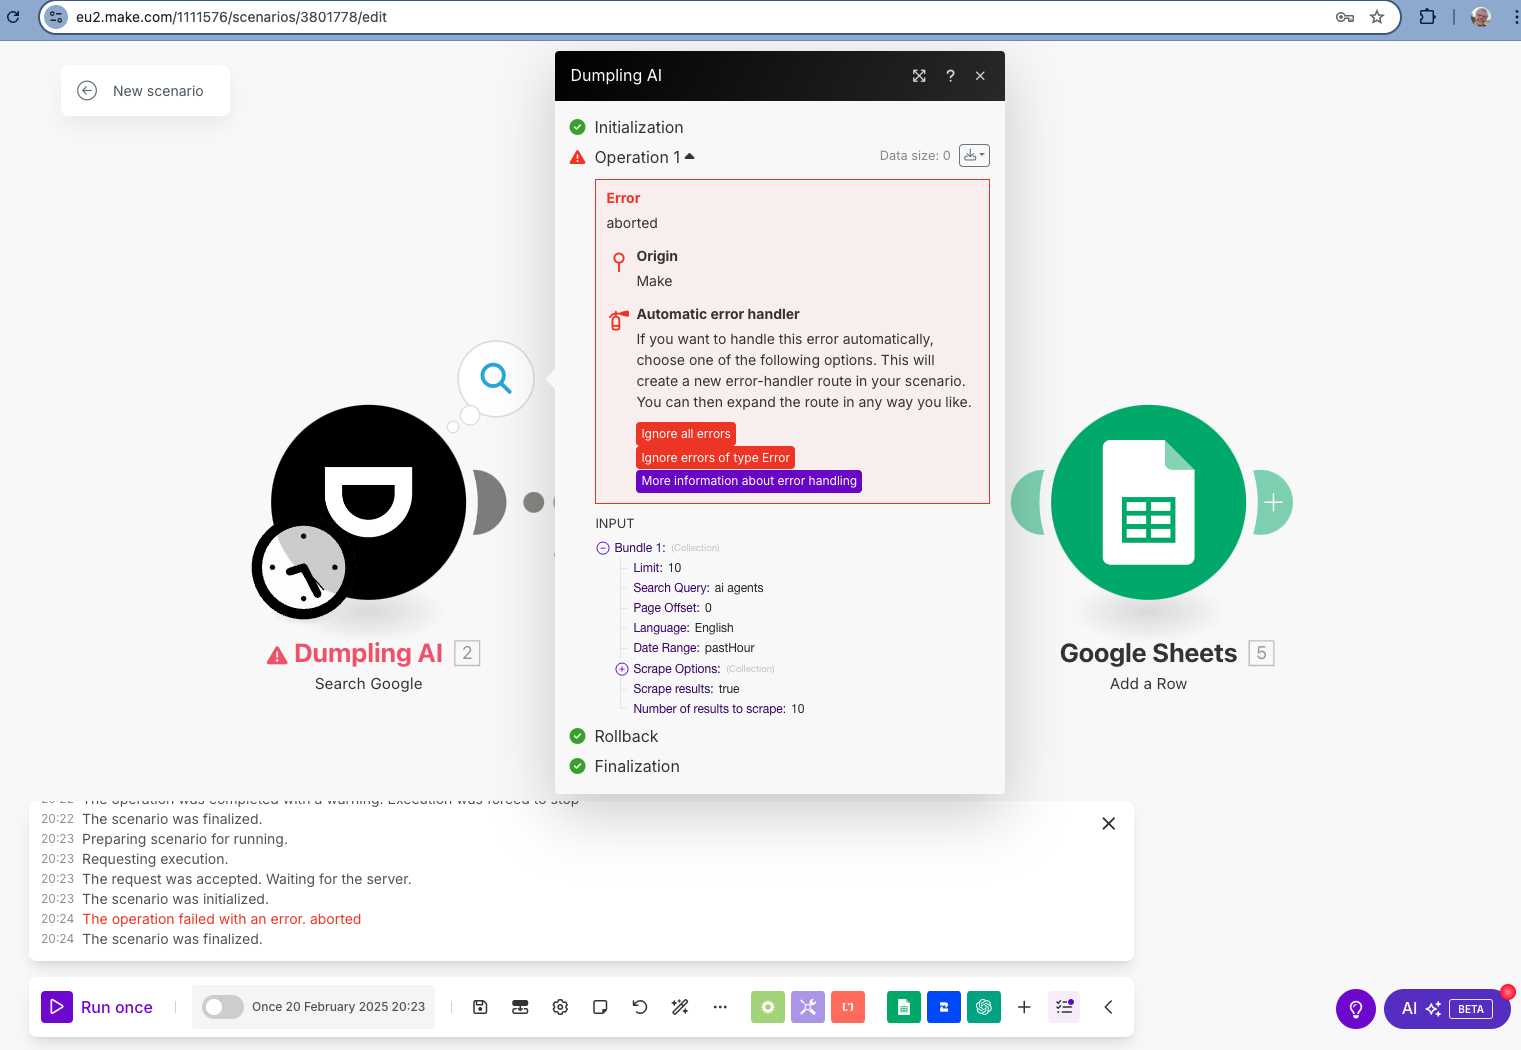The image size is (1521, 1050).
Task: Click the New scenario title text
Action: tap(158, 90)
